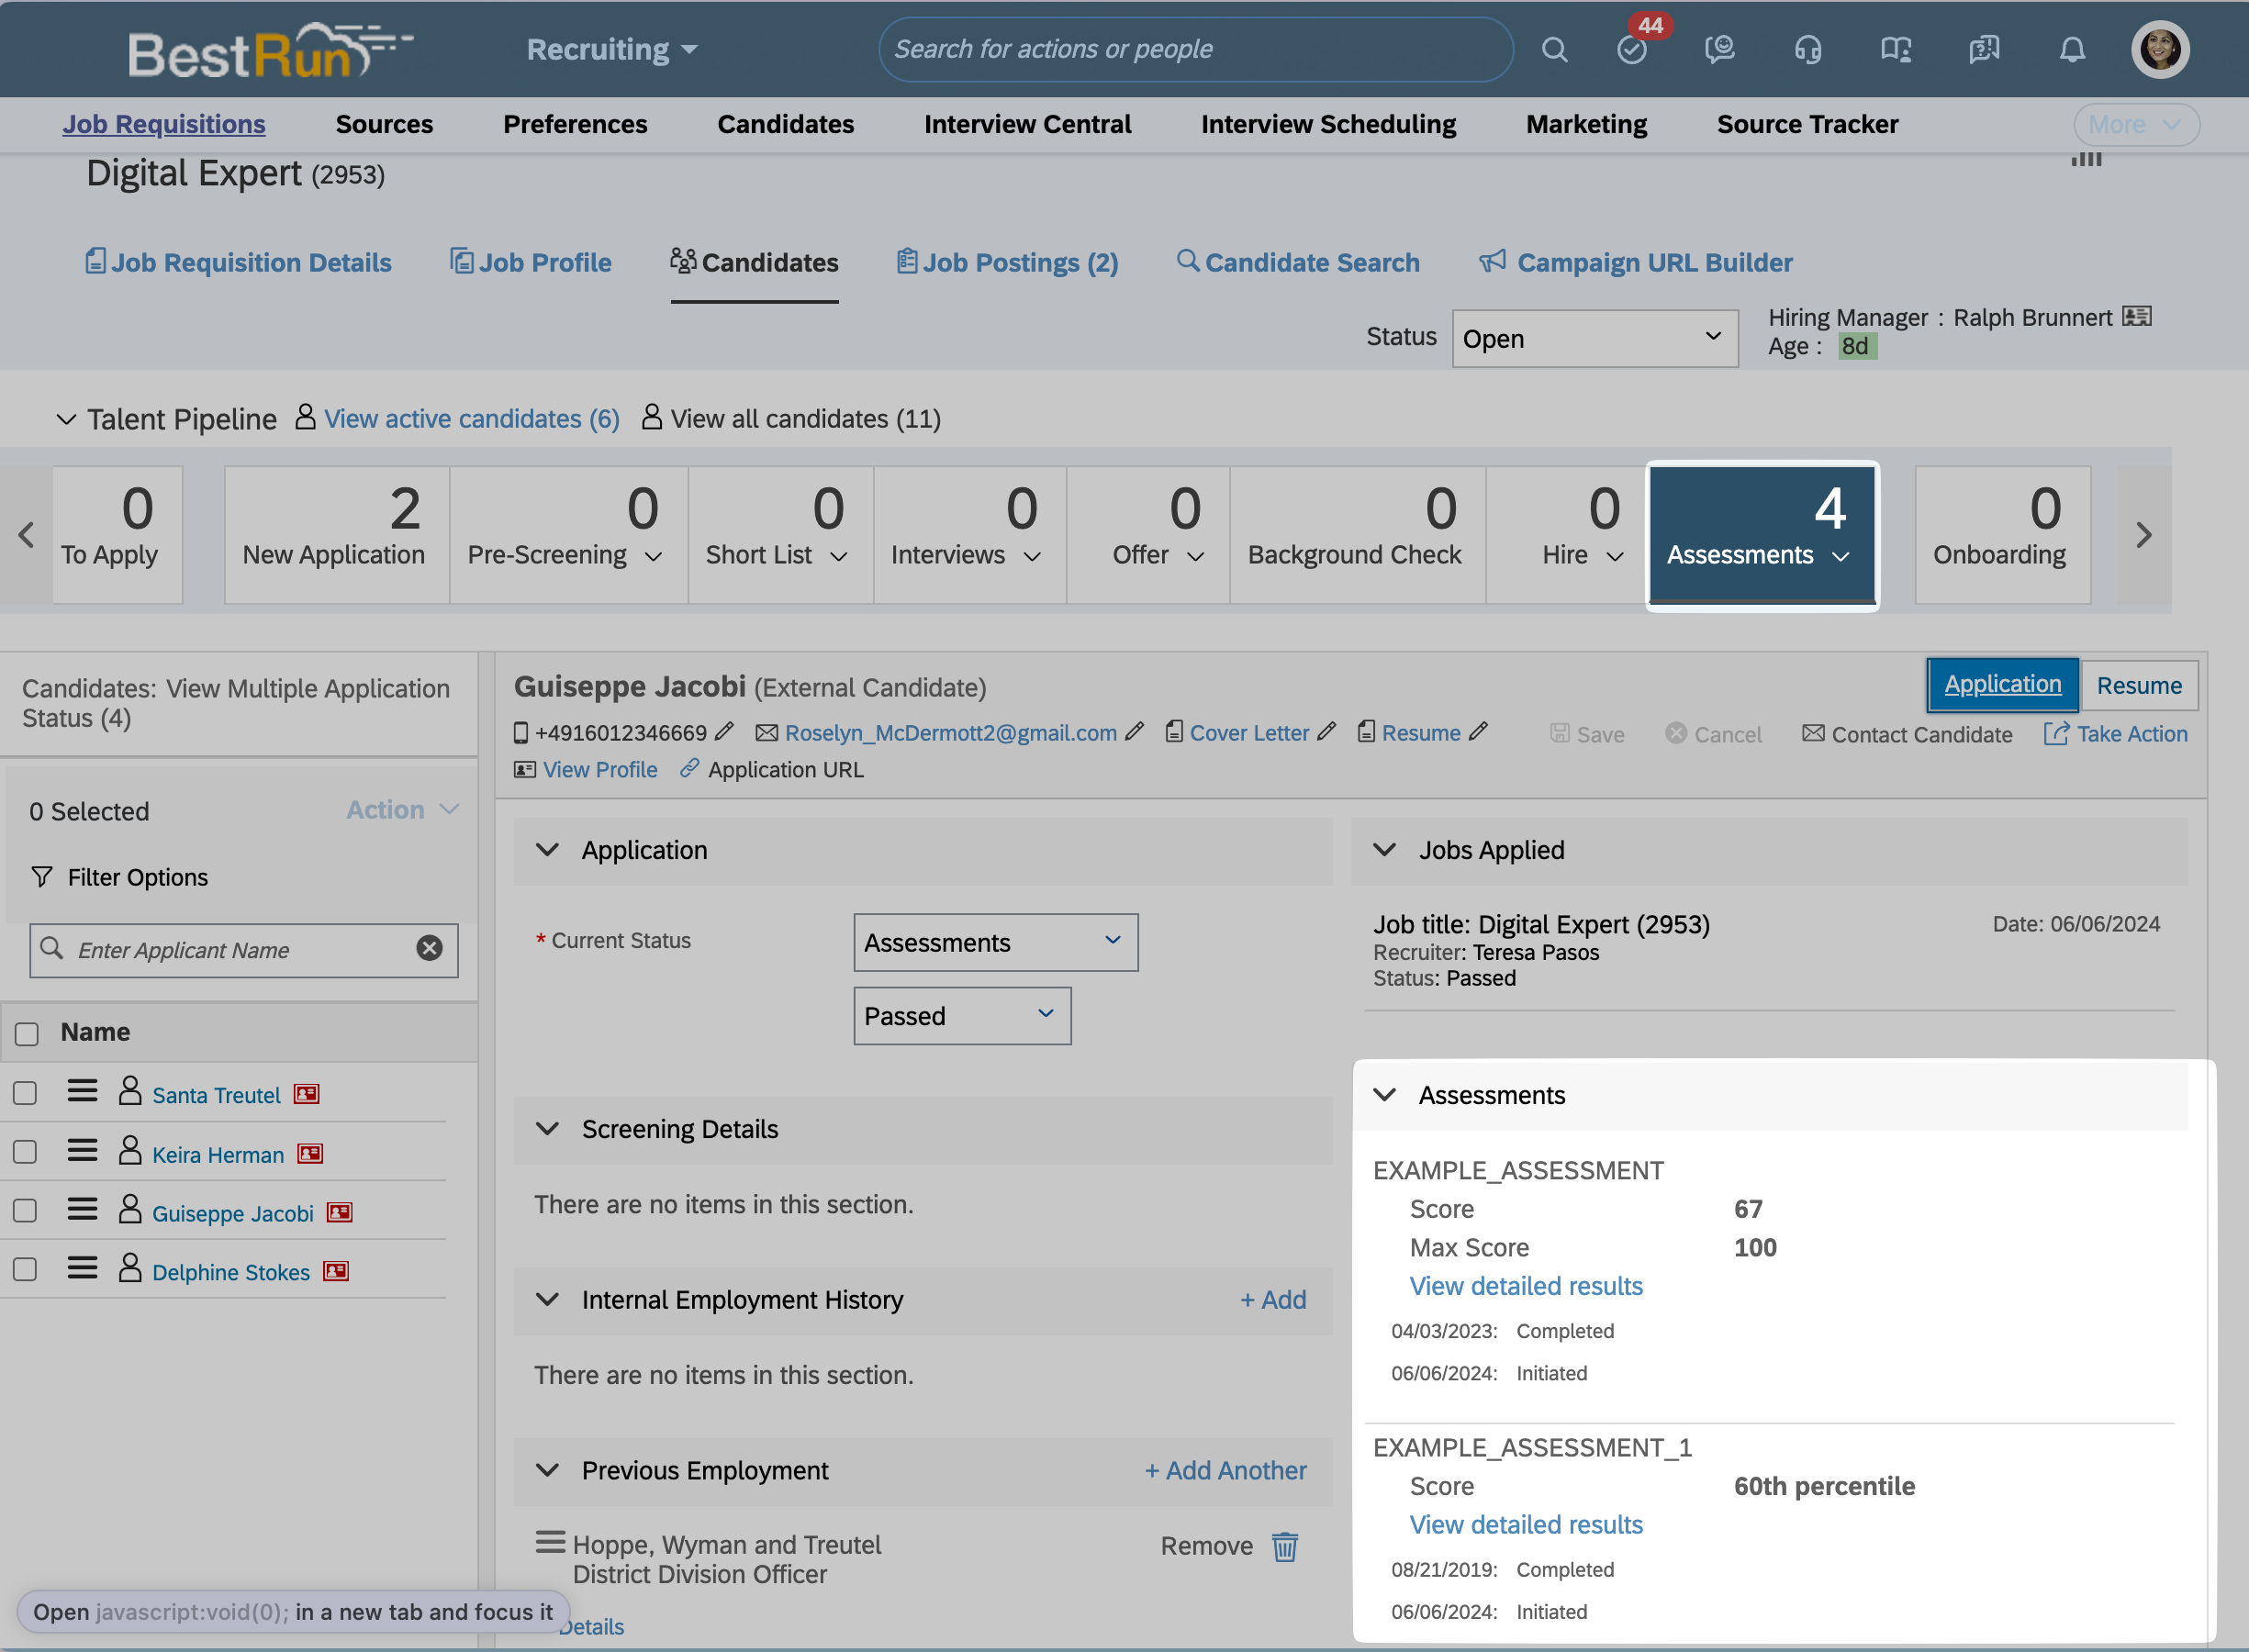Collapse the Screening Details section
The image size is (2249, 1652).
coord(547,1129)
